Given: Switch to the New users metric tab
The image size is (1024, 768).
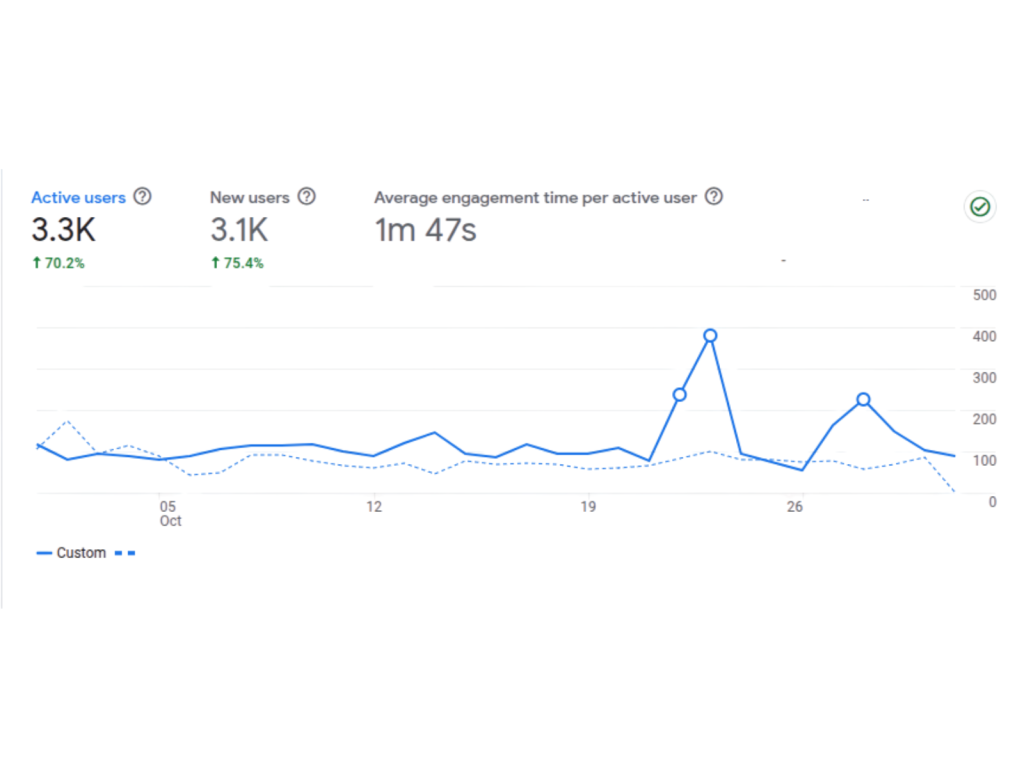Looking at the screenshot, I should [249, 198].
